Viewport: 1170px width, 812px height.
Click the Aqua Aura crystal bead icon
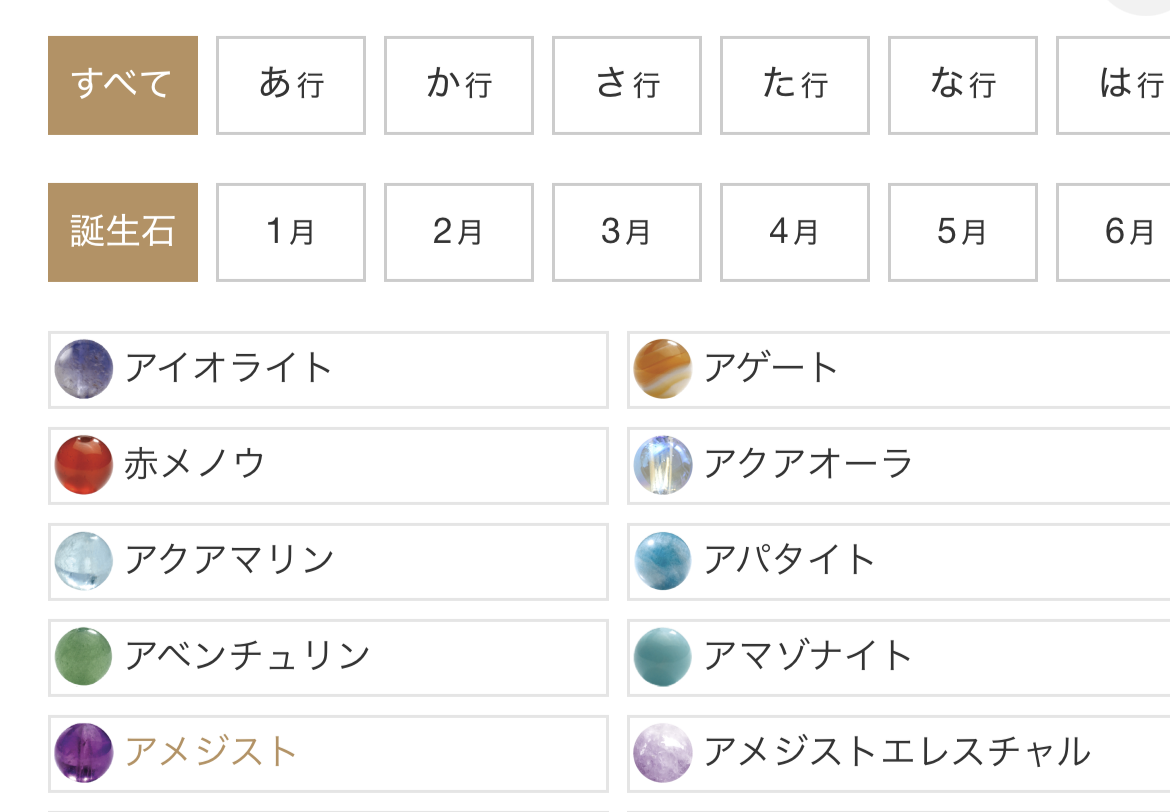tap(663, 465)
